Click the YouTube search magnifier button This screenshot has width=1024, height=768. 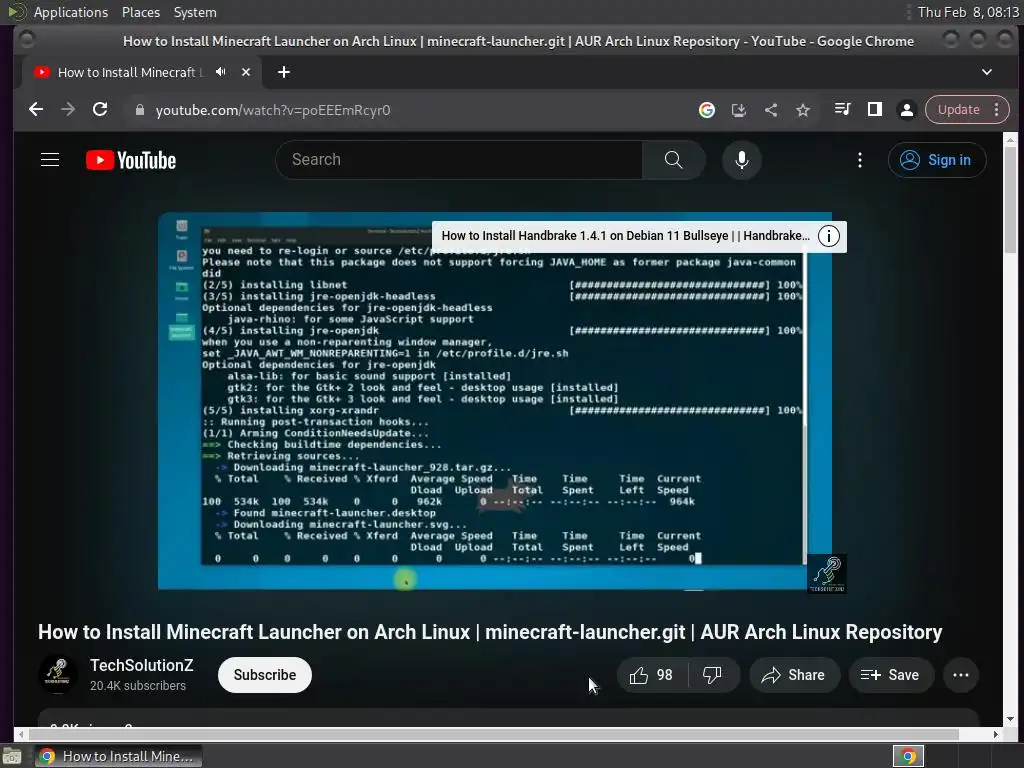tap(673, 160)
